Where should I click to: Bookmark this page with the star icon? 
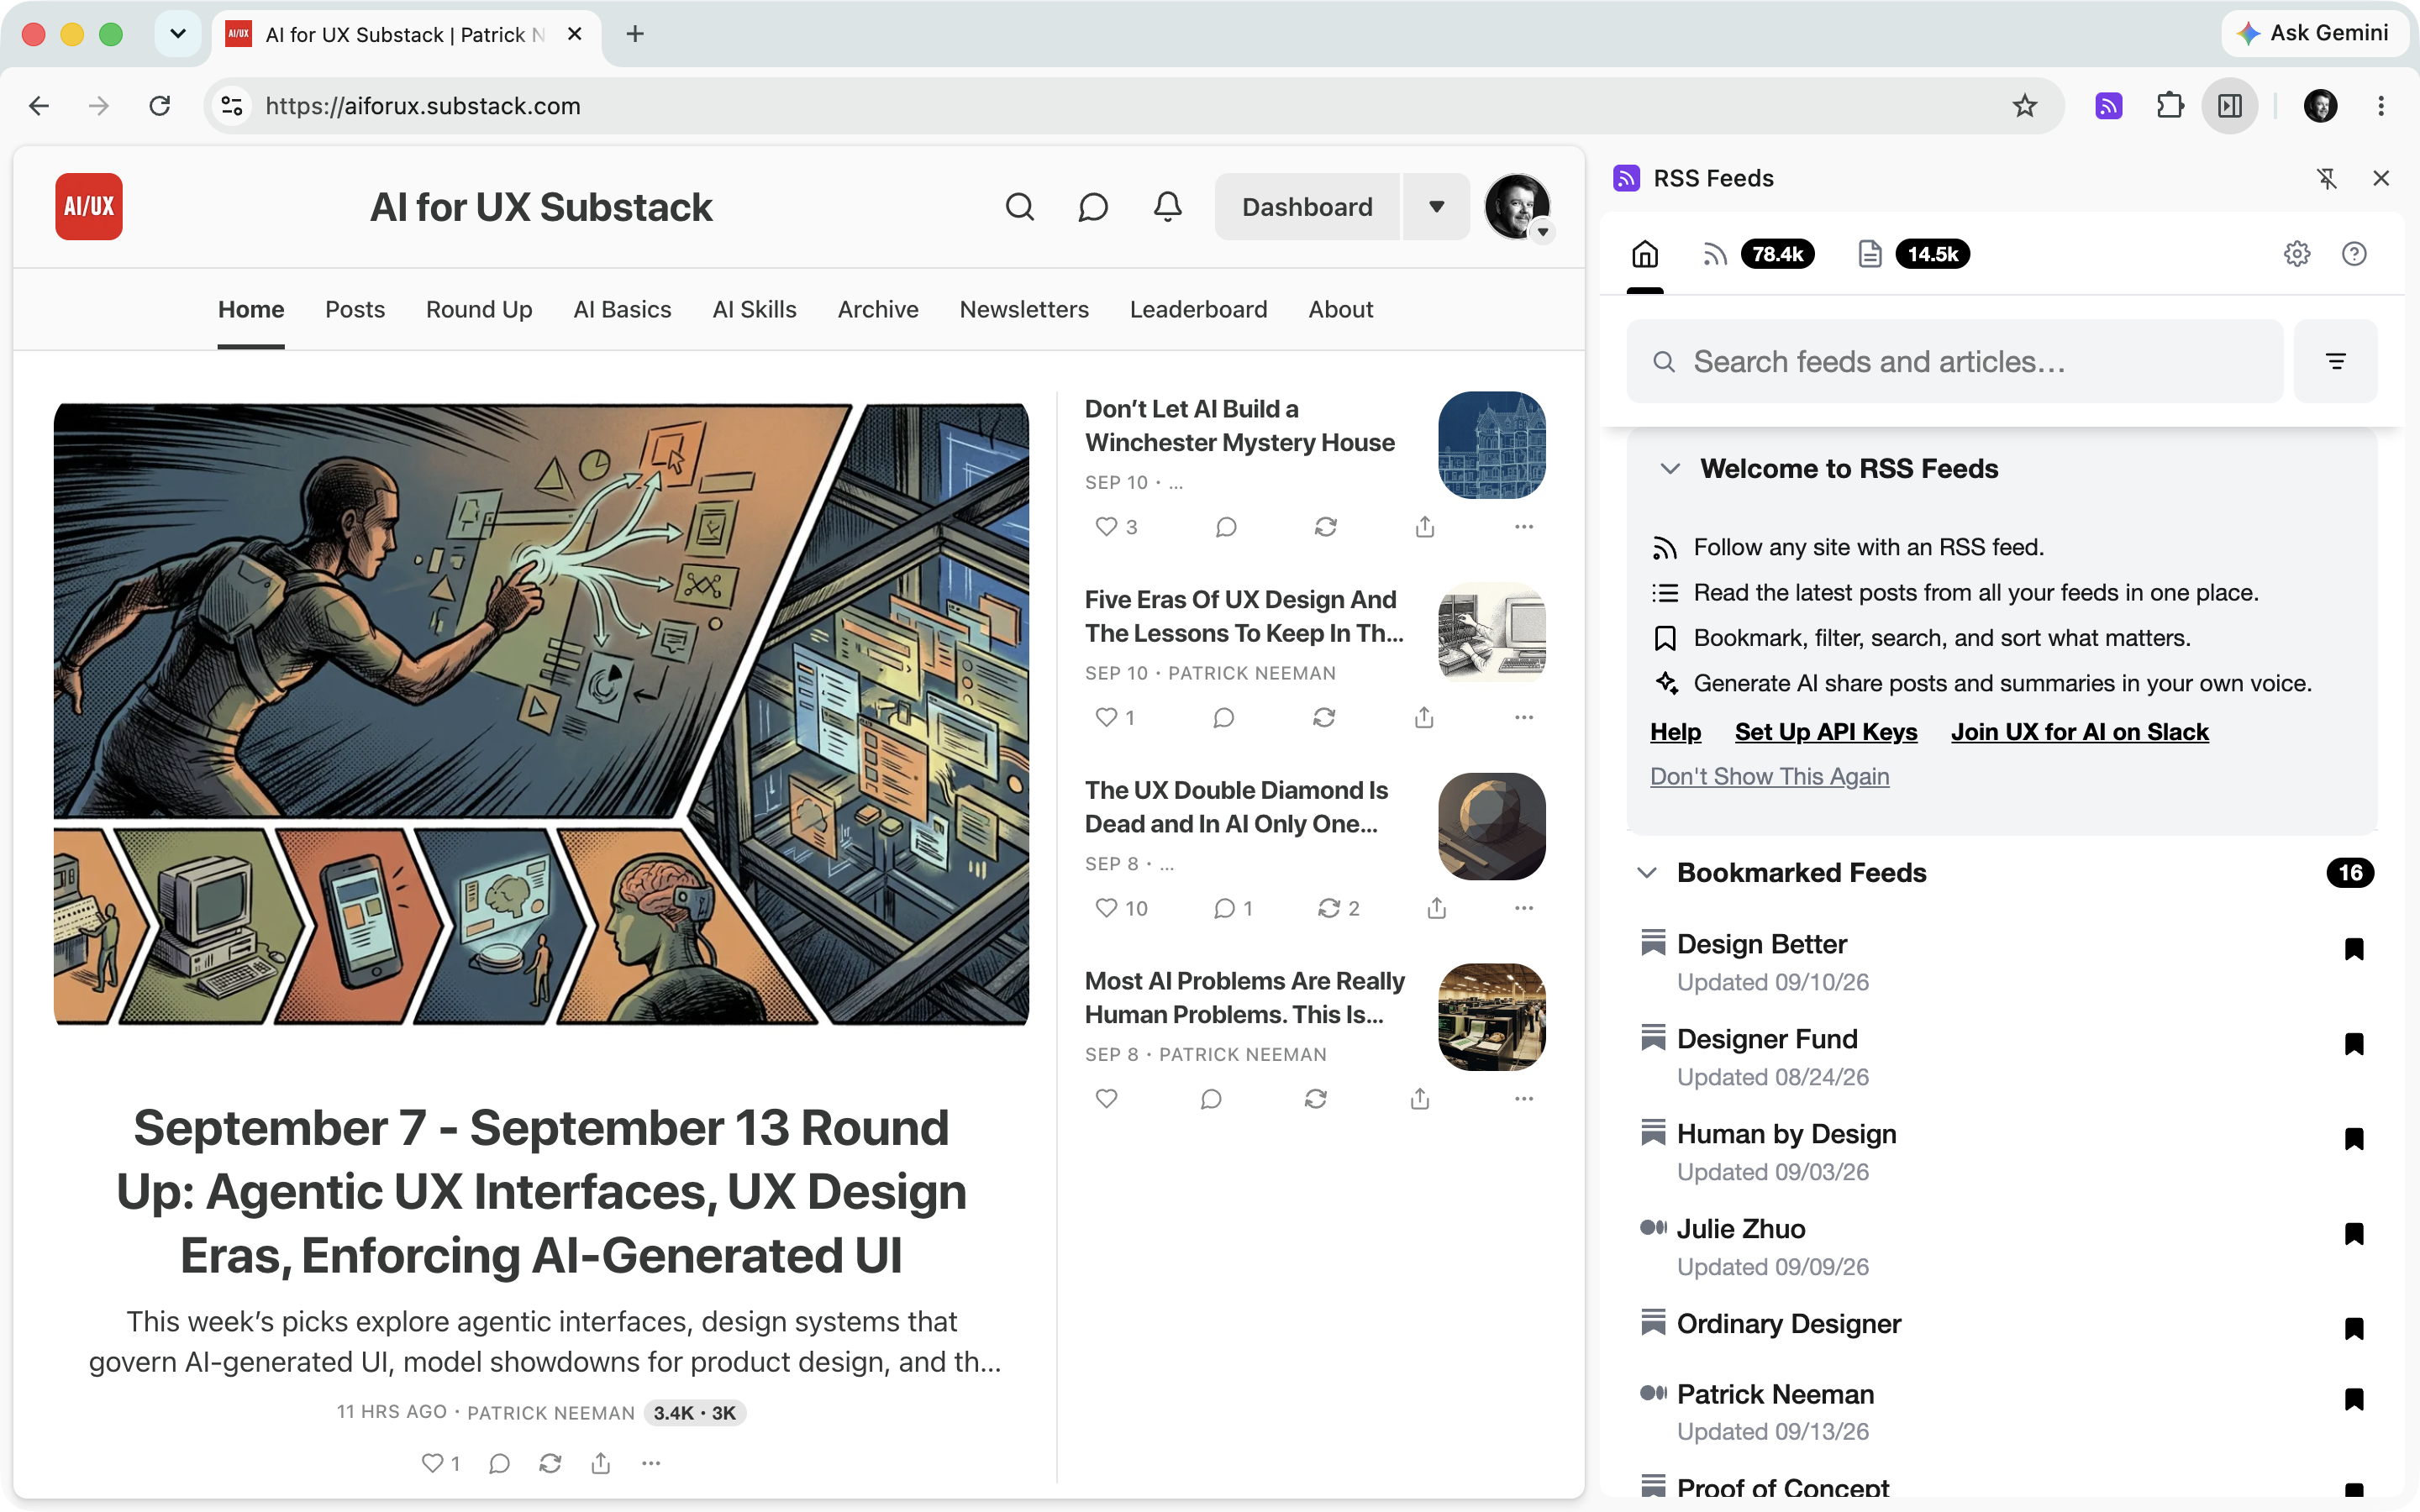2024,106
